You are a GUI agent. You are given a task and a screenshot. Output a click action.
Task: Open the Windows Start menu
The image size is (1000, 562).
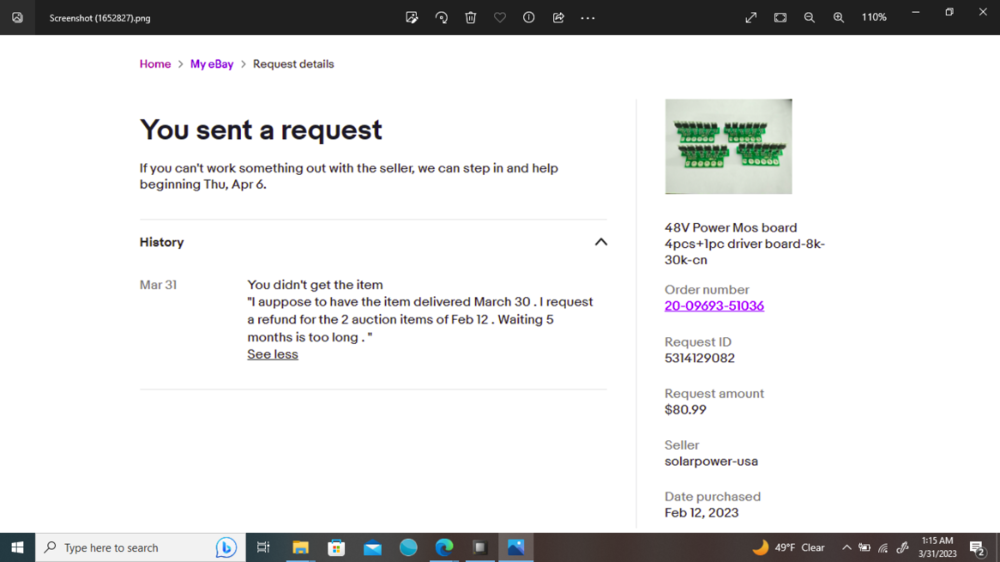tap(17, 547)
